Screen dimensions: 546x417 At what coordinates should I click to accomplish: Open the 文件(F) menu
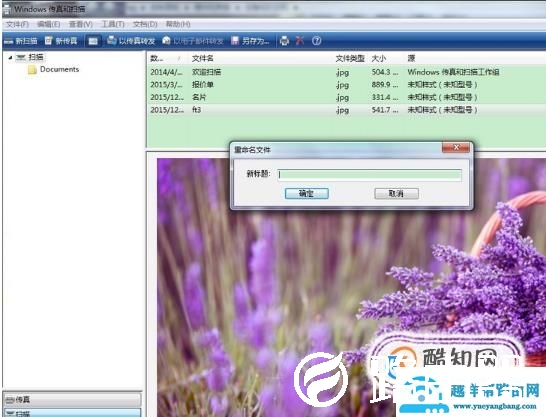[x=17, y=24]
